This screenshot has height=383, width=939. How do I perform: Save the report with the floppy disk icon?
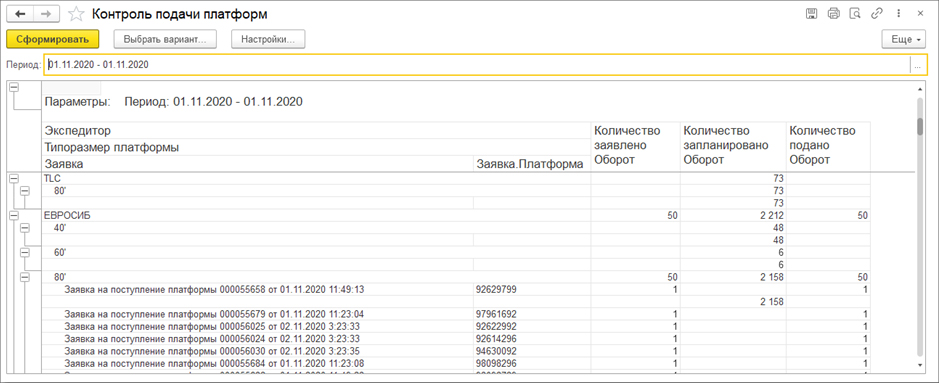point(811,13)
